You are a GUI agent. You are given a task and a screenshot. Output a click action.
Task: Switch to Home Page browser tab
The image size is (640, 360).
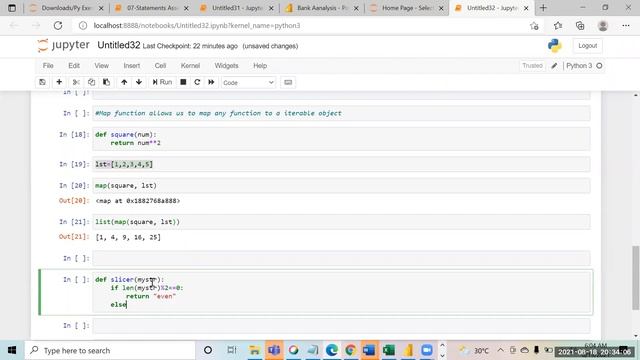point(407,8)
